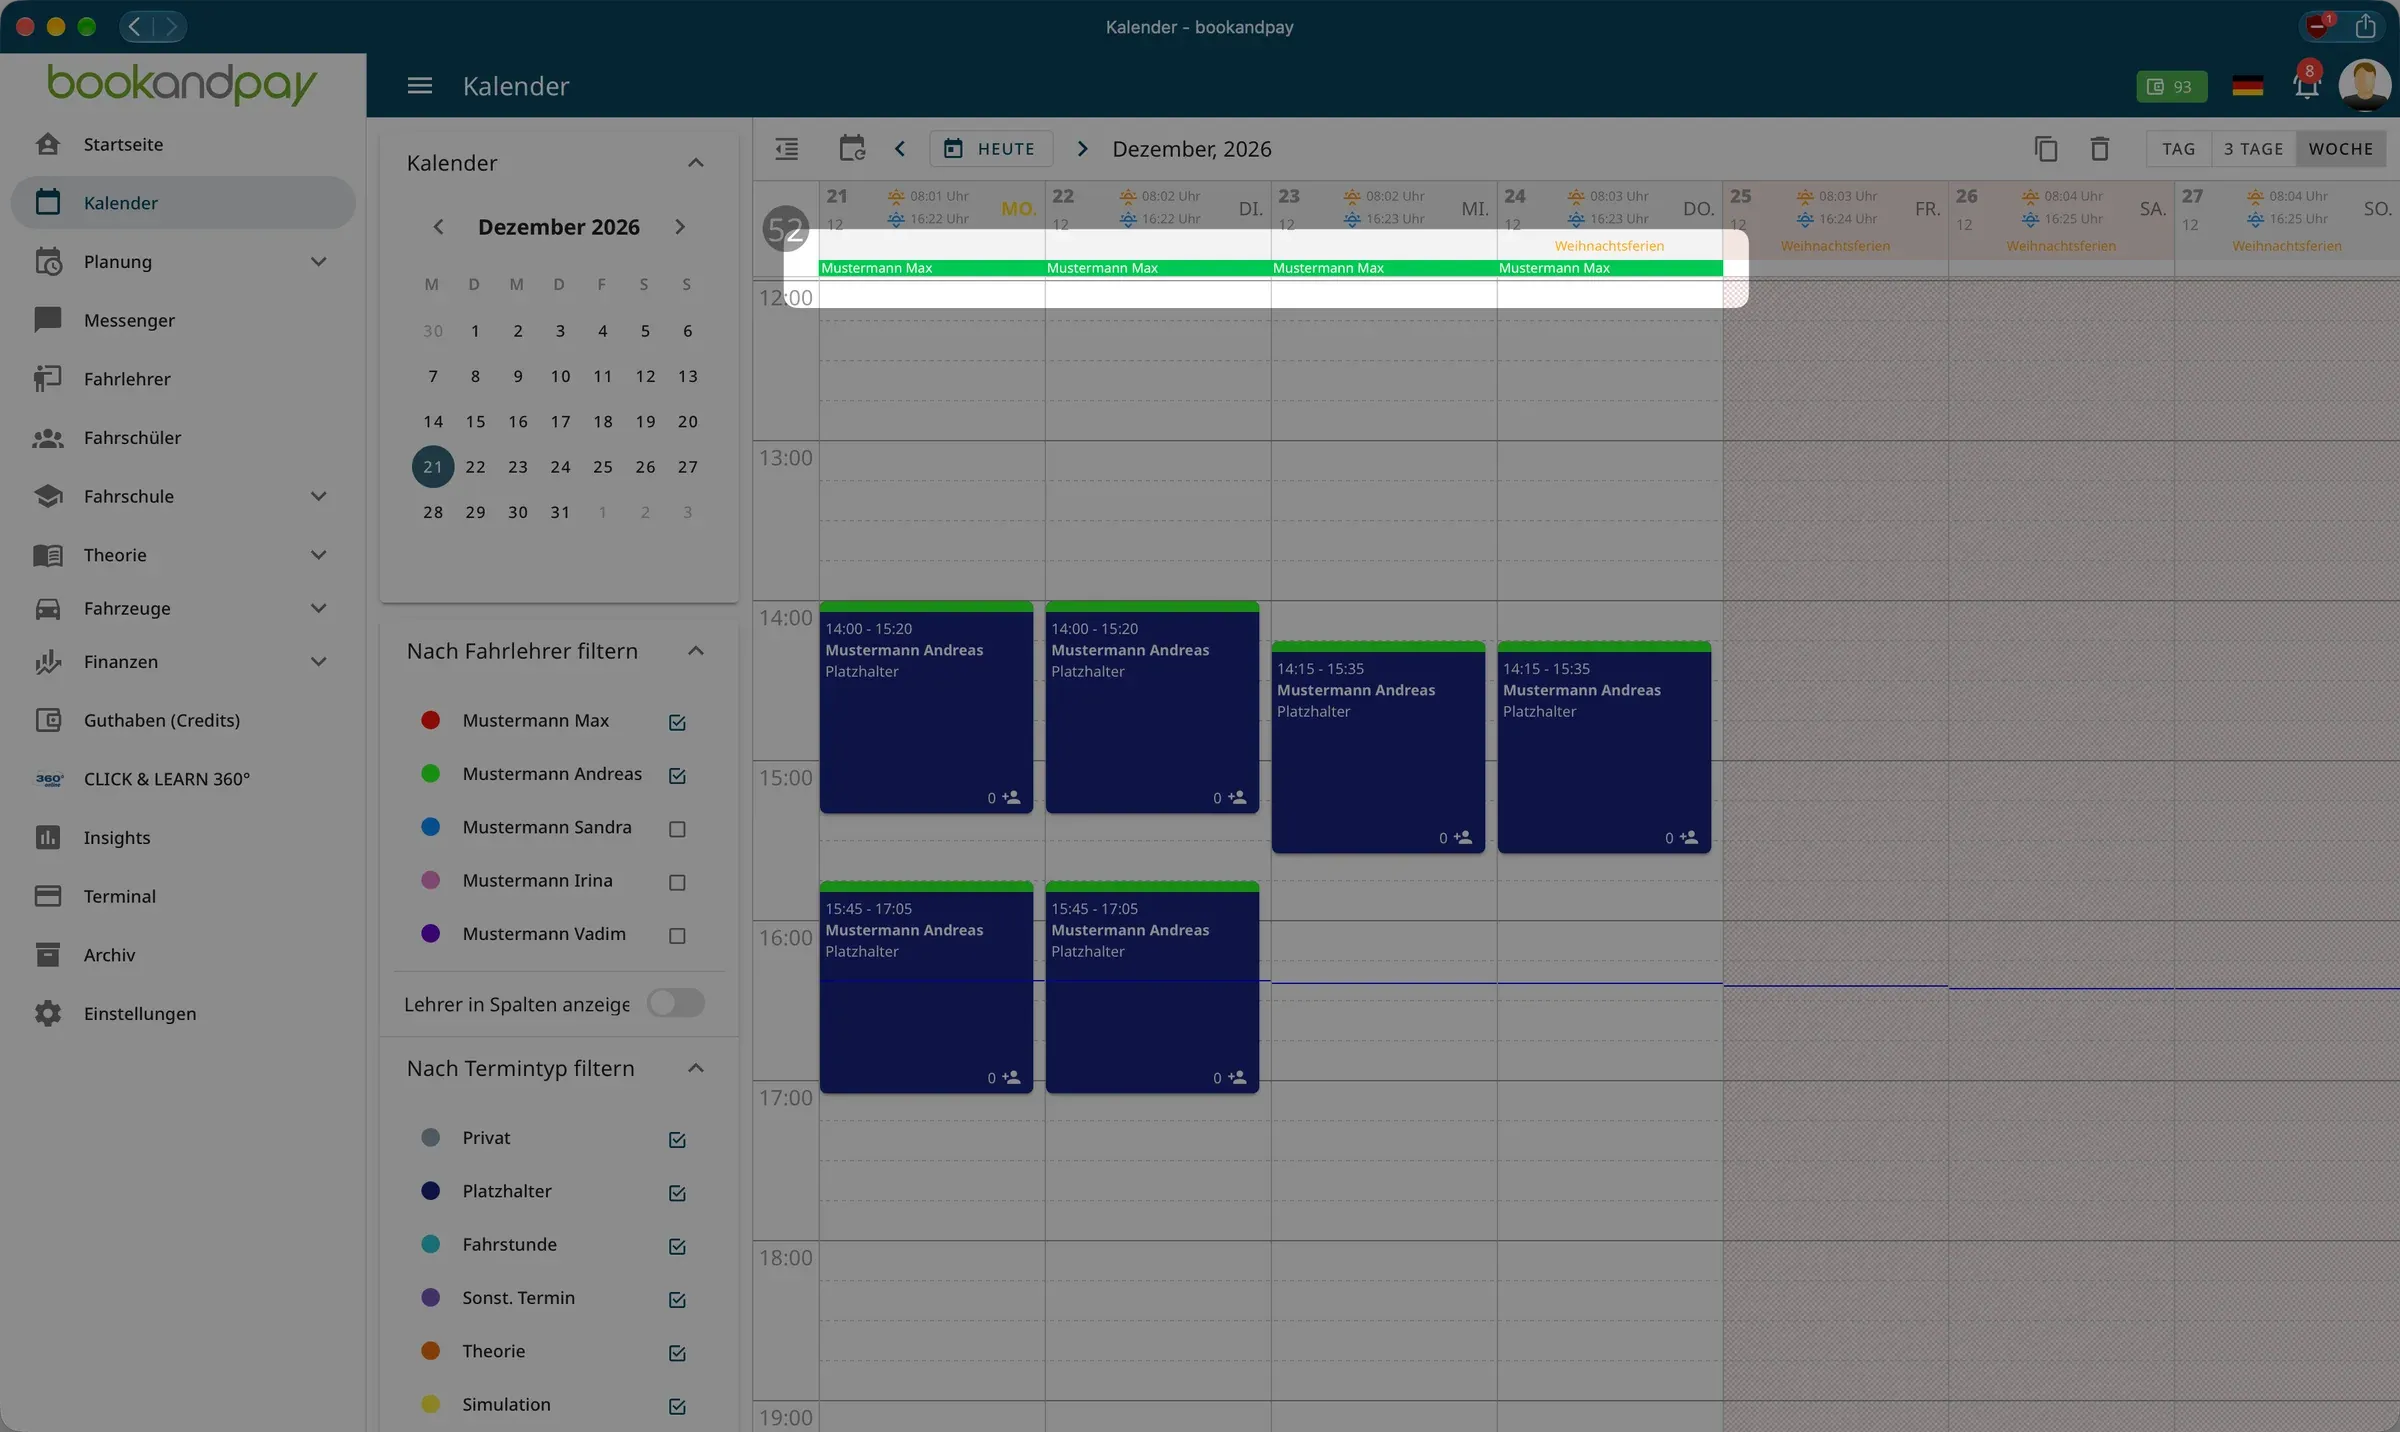Screen dimensions: 2400x1432
Task: Click the calendar refresh icon in toolbar
Action: [x=852, y=149]
